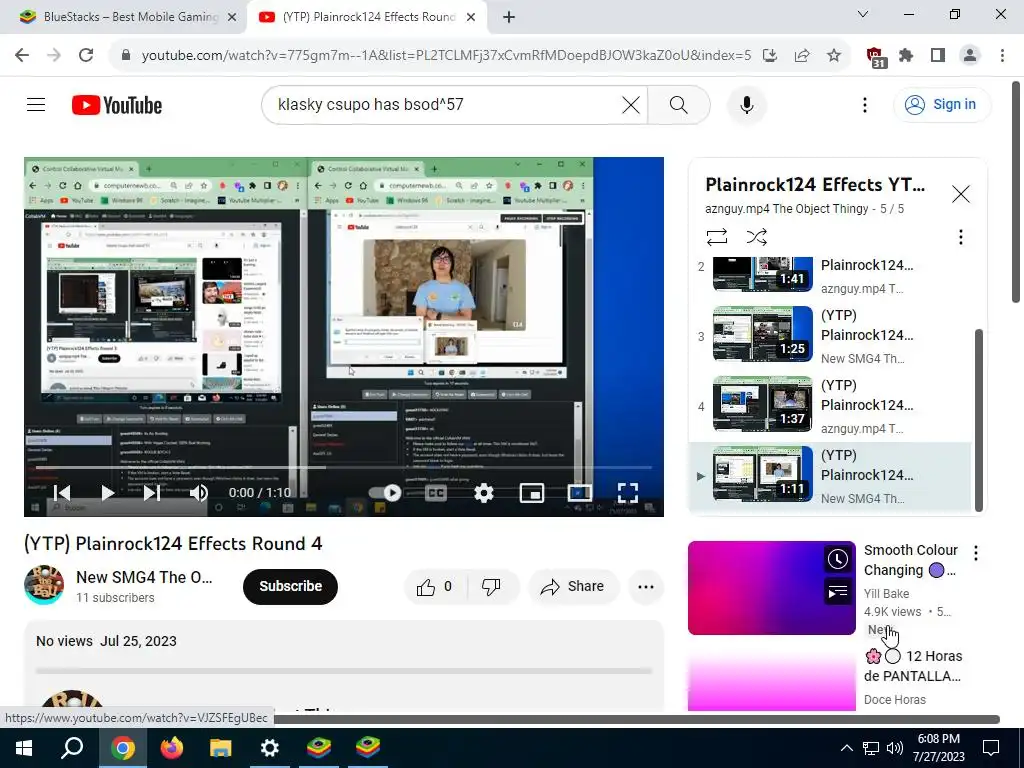Reload the page
Screen dimensions: 1024x768
(x=86, y=56)
